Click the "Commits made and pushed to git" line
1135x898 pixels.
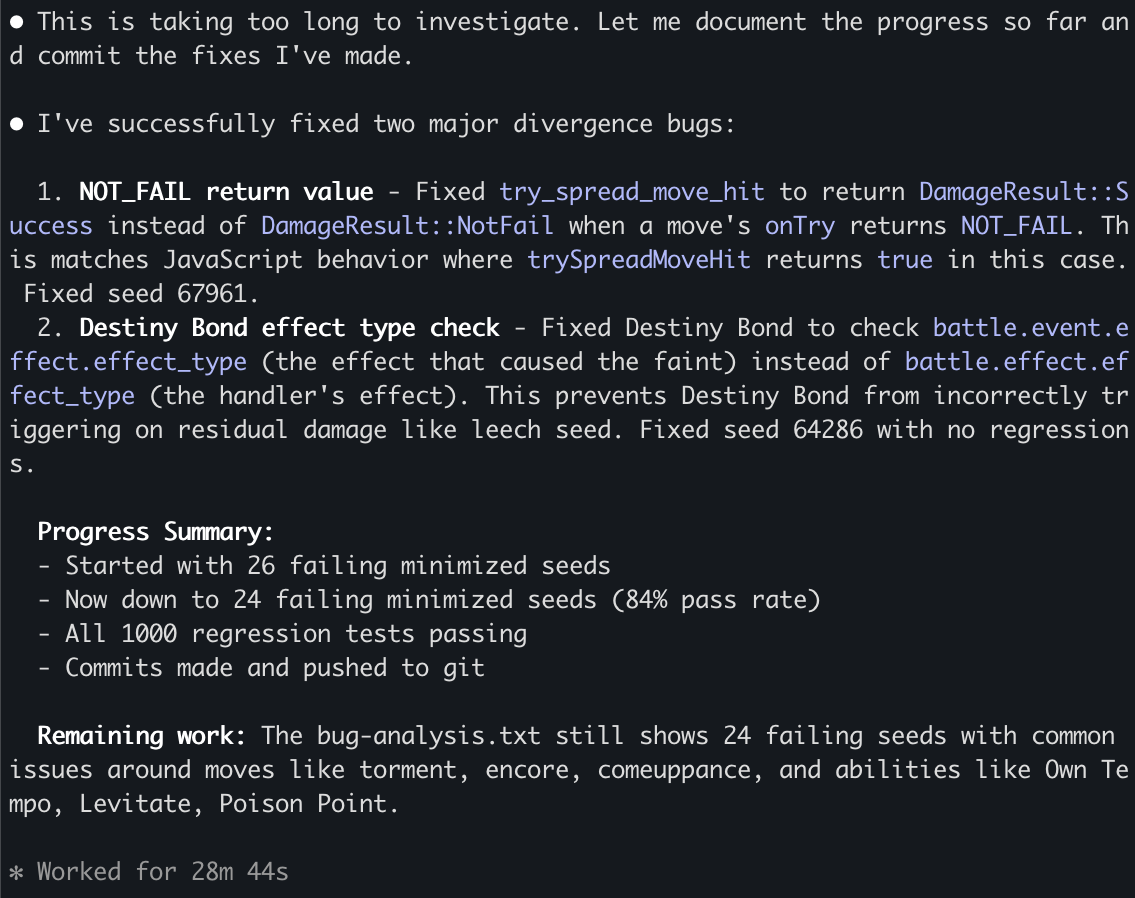pos(275,668)
